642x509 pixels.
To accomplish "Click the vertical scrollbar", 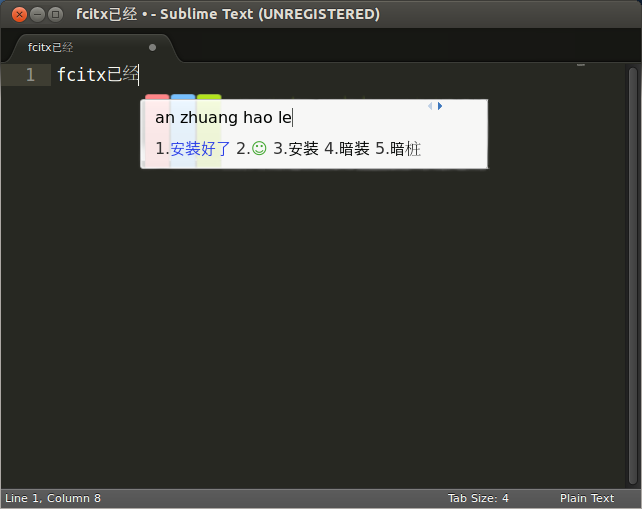I will tap(633, 275).
